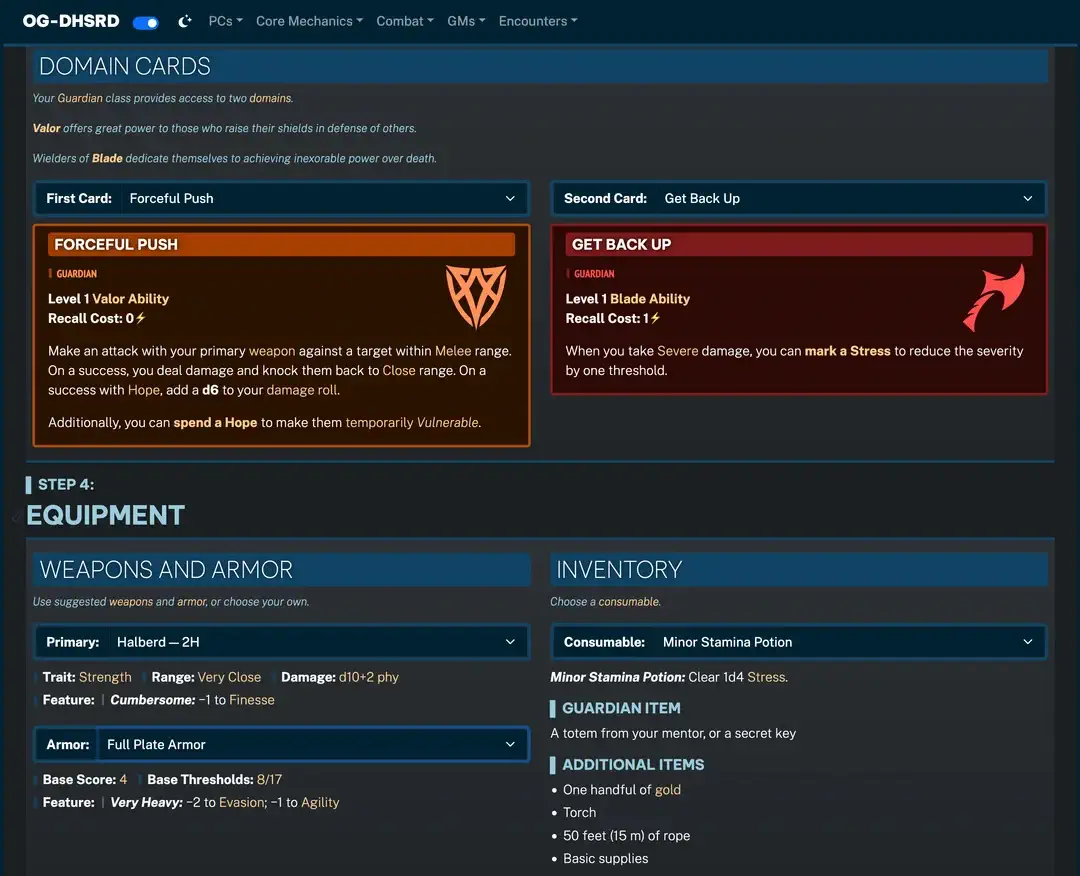
Task: Click the Forceful Push card title bar
Action: [281, 244]
